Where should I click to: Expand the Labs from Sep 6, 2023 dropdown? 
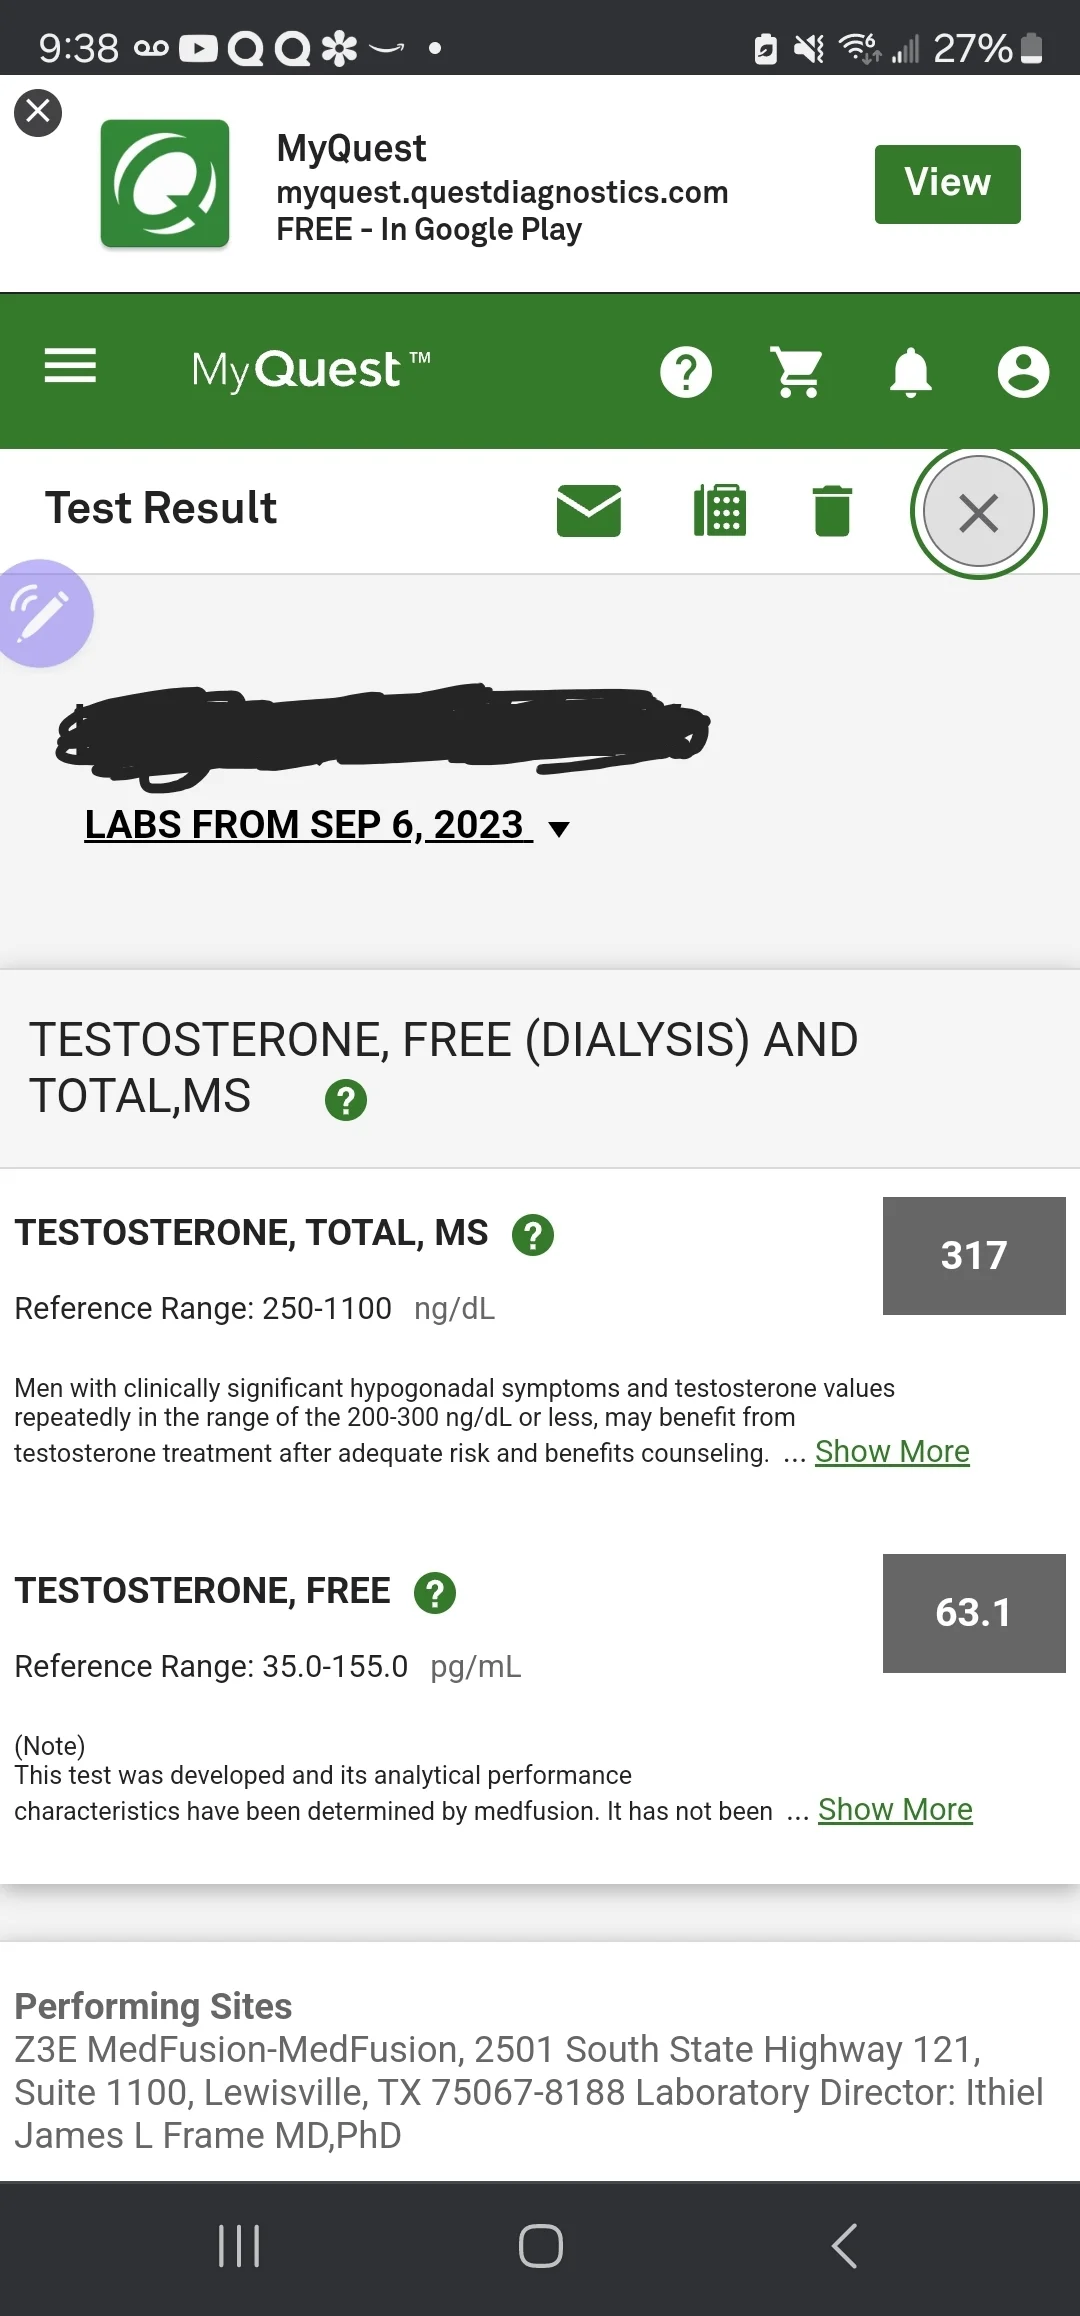click(327, 825)
